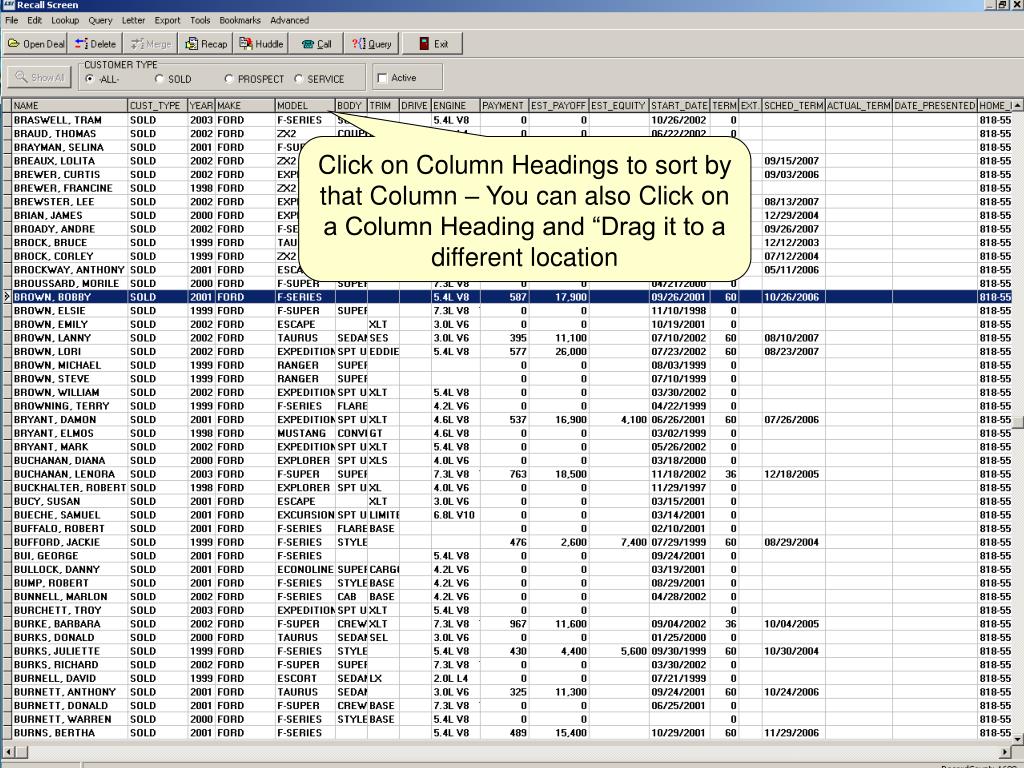Select the BROWN, BOBBY row
This screenshot has width=1024, height=768.
pos(512,297)
